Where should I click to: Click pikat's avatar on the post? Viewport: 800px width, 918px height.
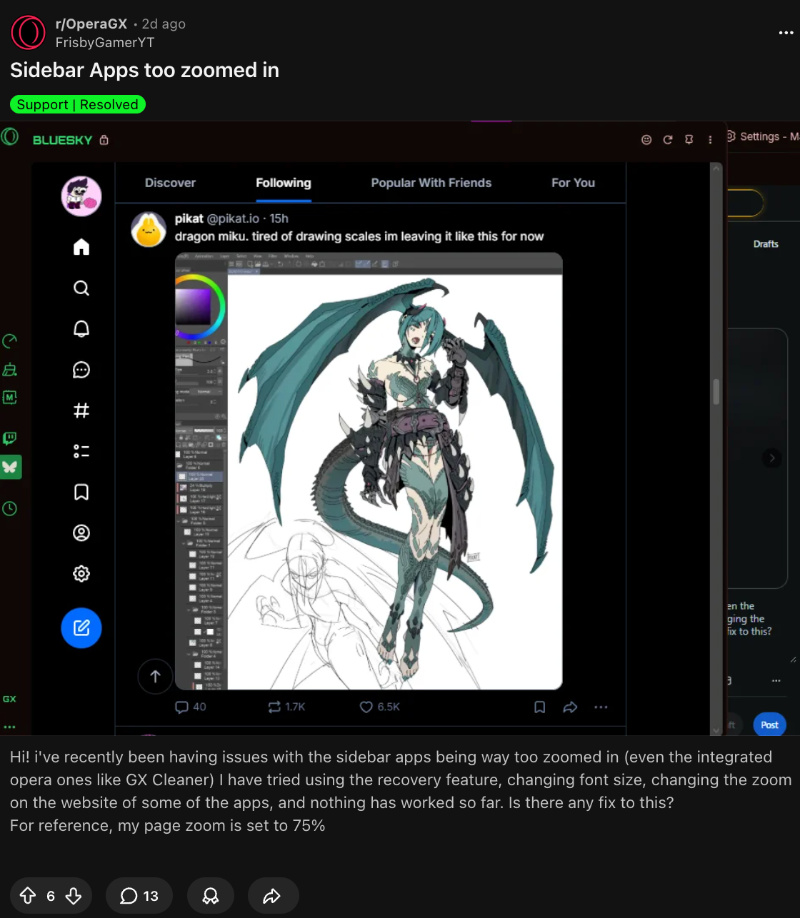pyautogui.click(x=148, y=230)
